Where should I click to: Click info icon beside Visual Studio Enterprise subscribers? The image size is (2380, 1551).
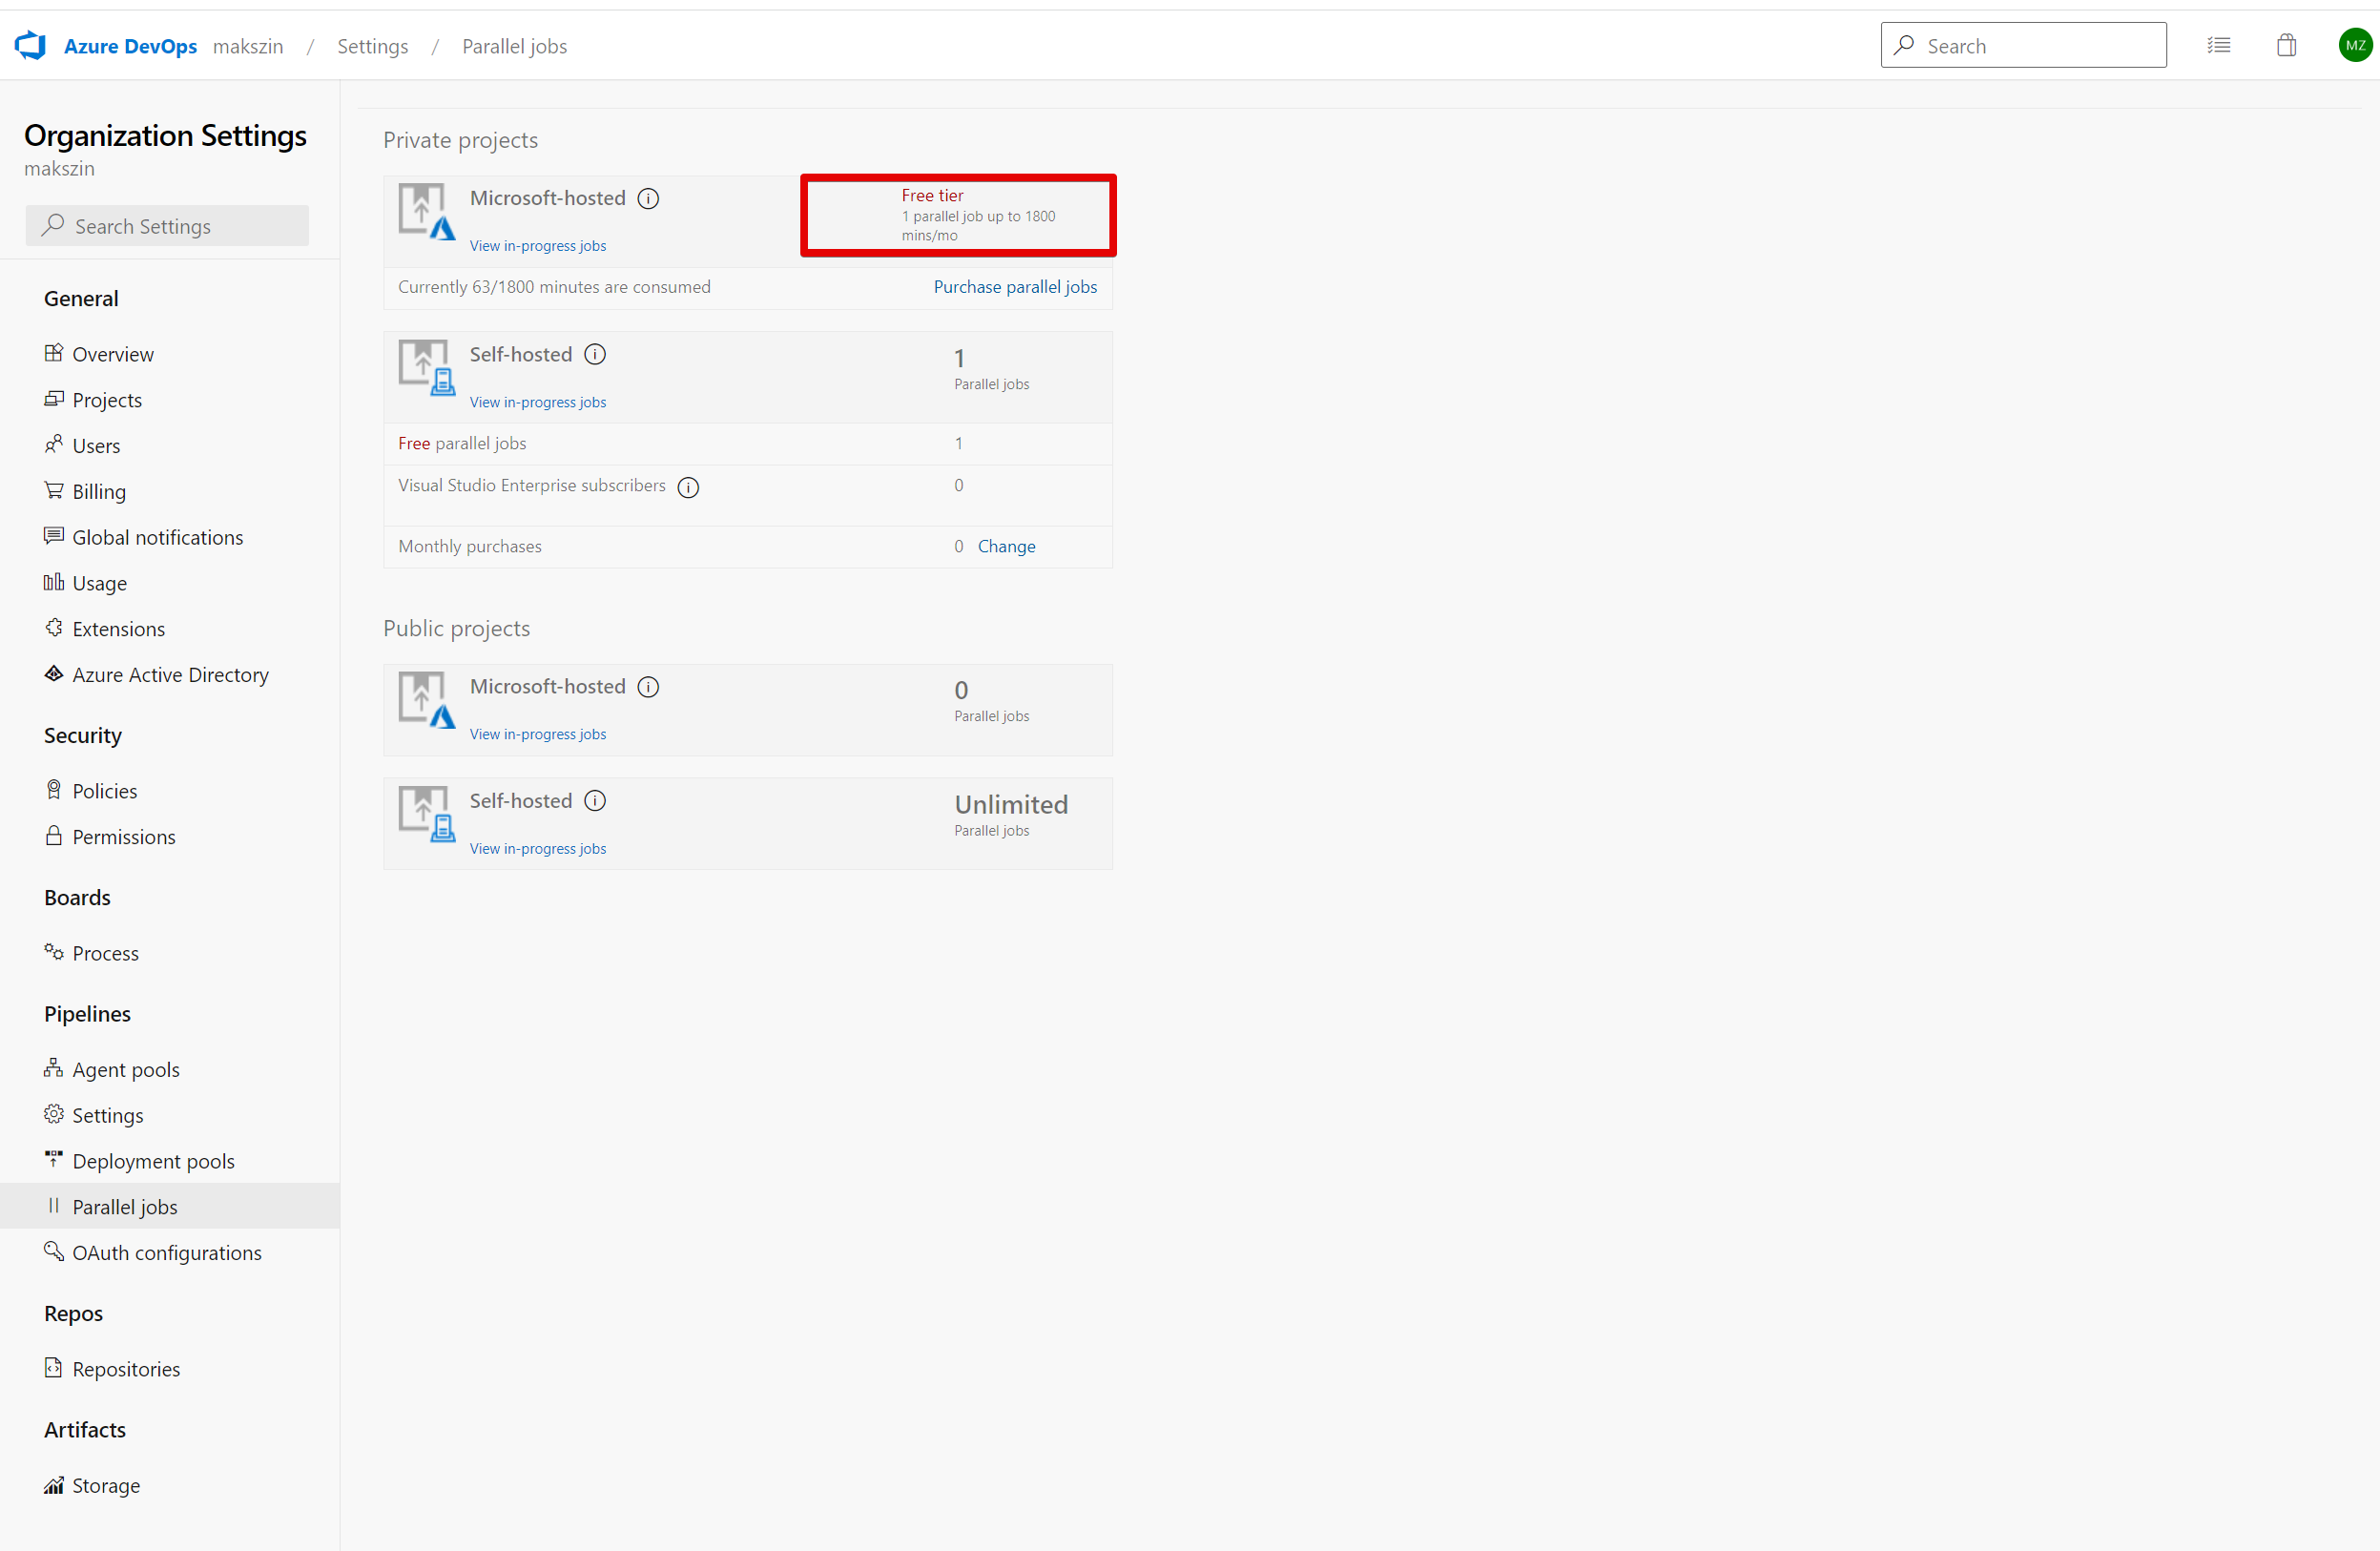click(688, 487)
